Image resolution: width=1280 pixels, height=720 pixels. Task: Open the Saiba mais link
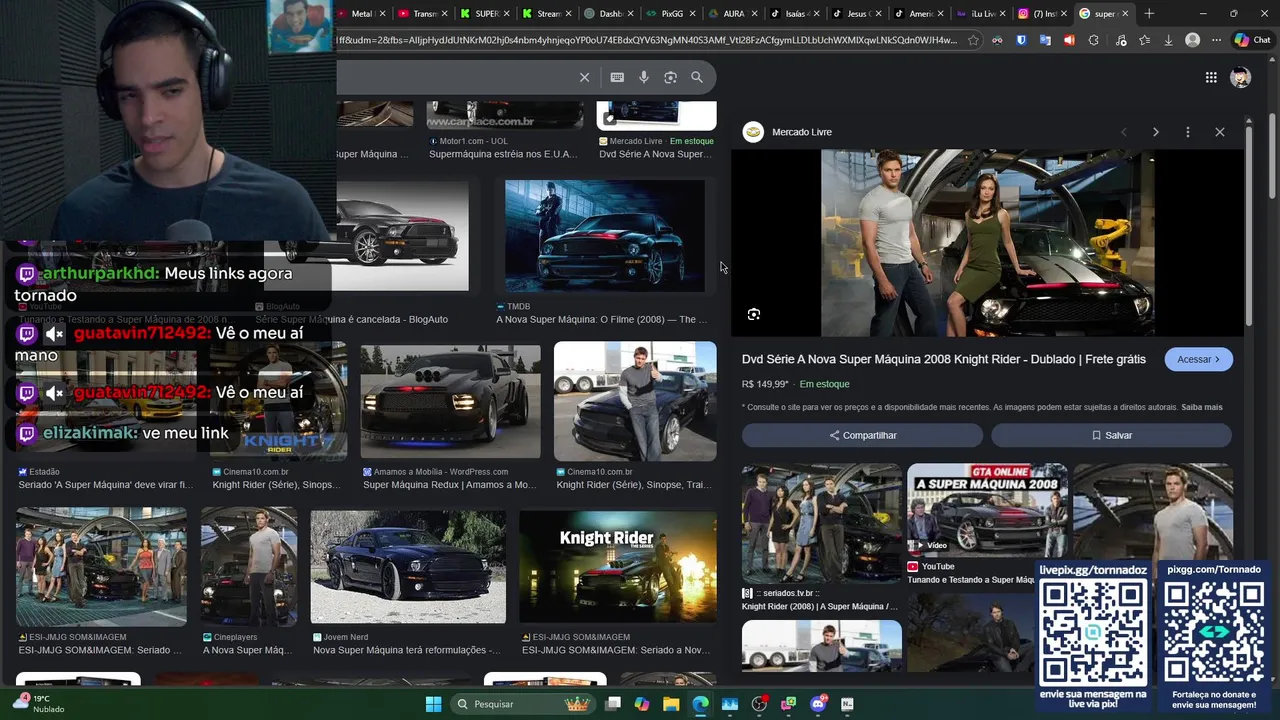[1201, 407]
